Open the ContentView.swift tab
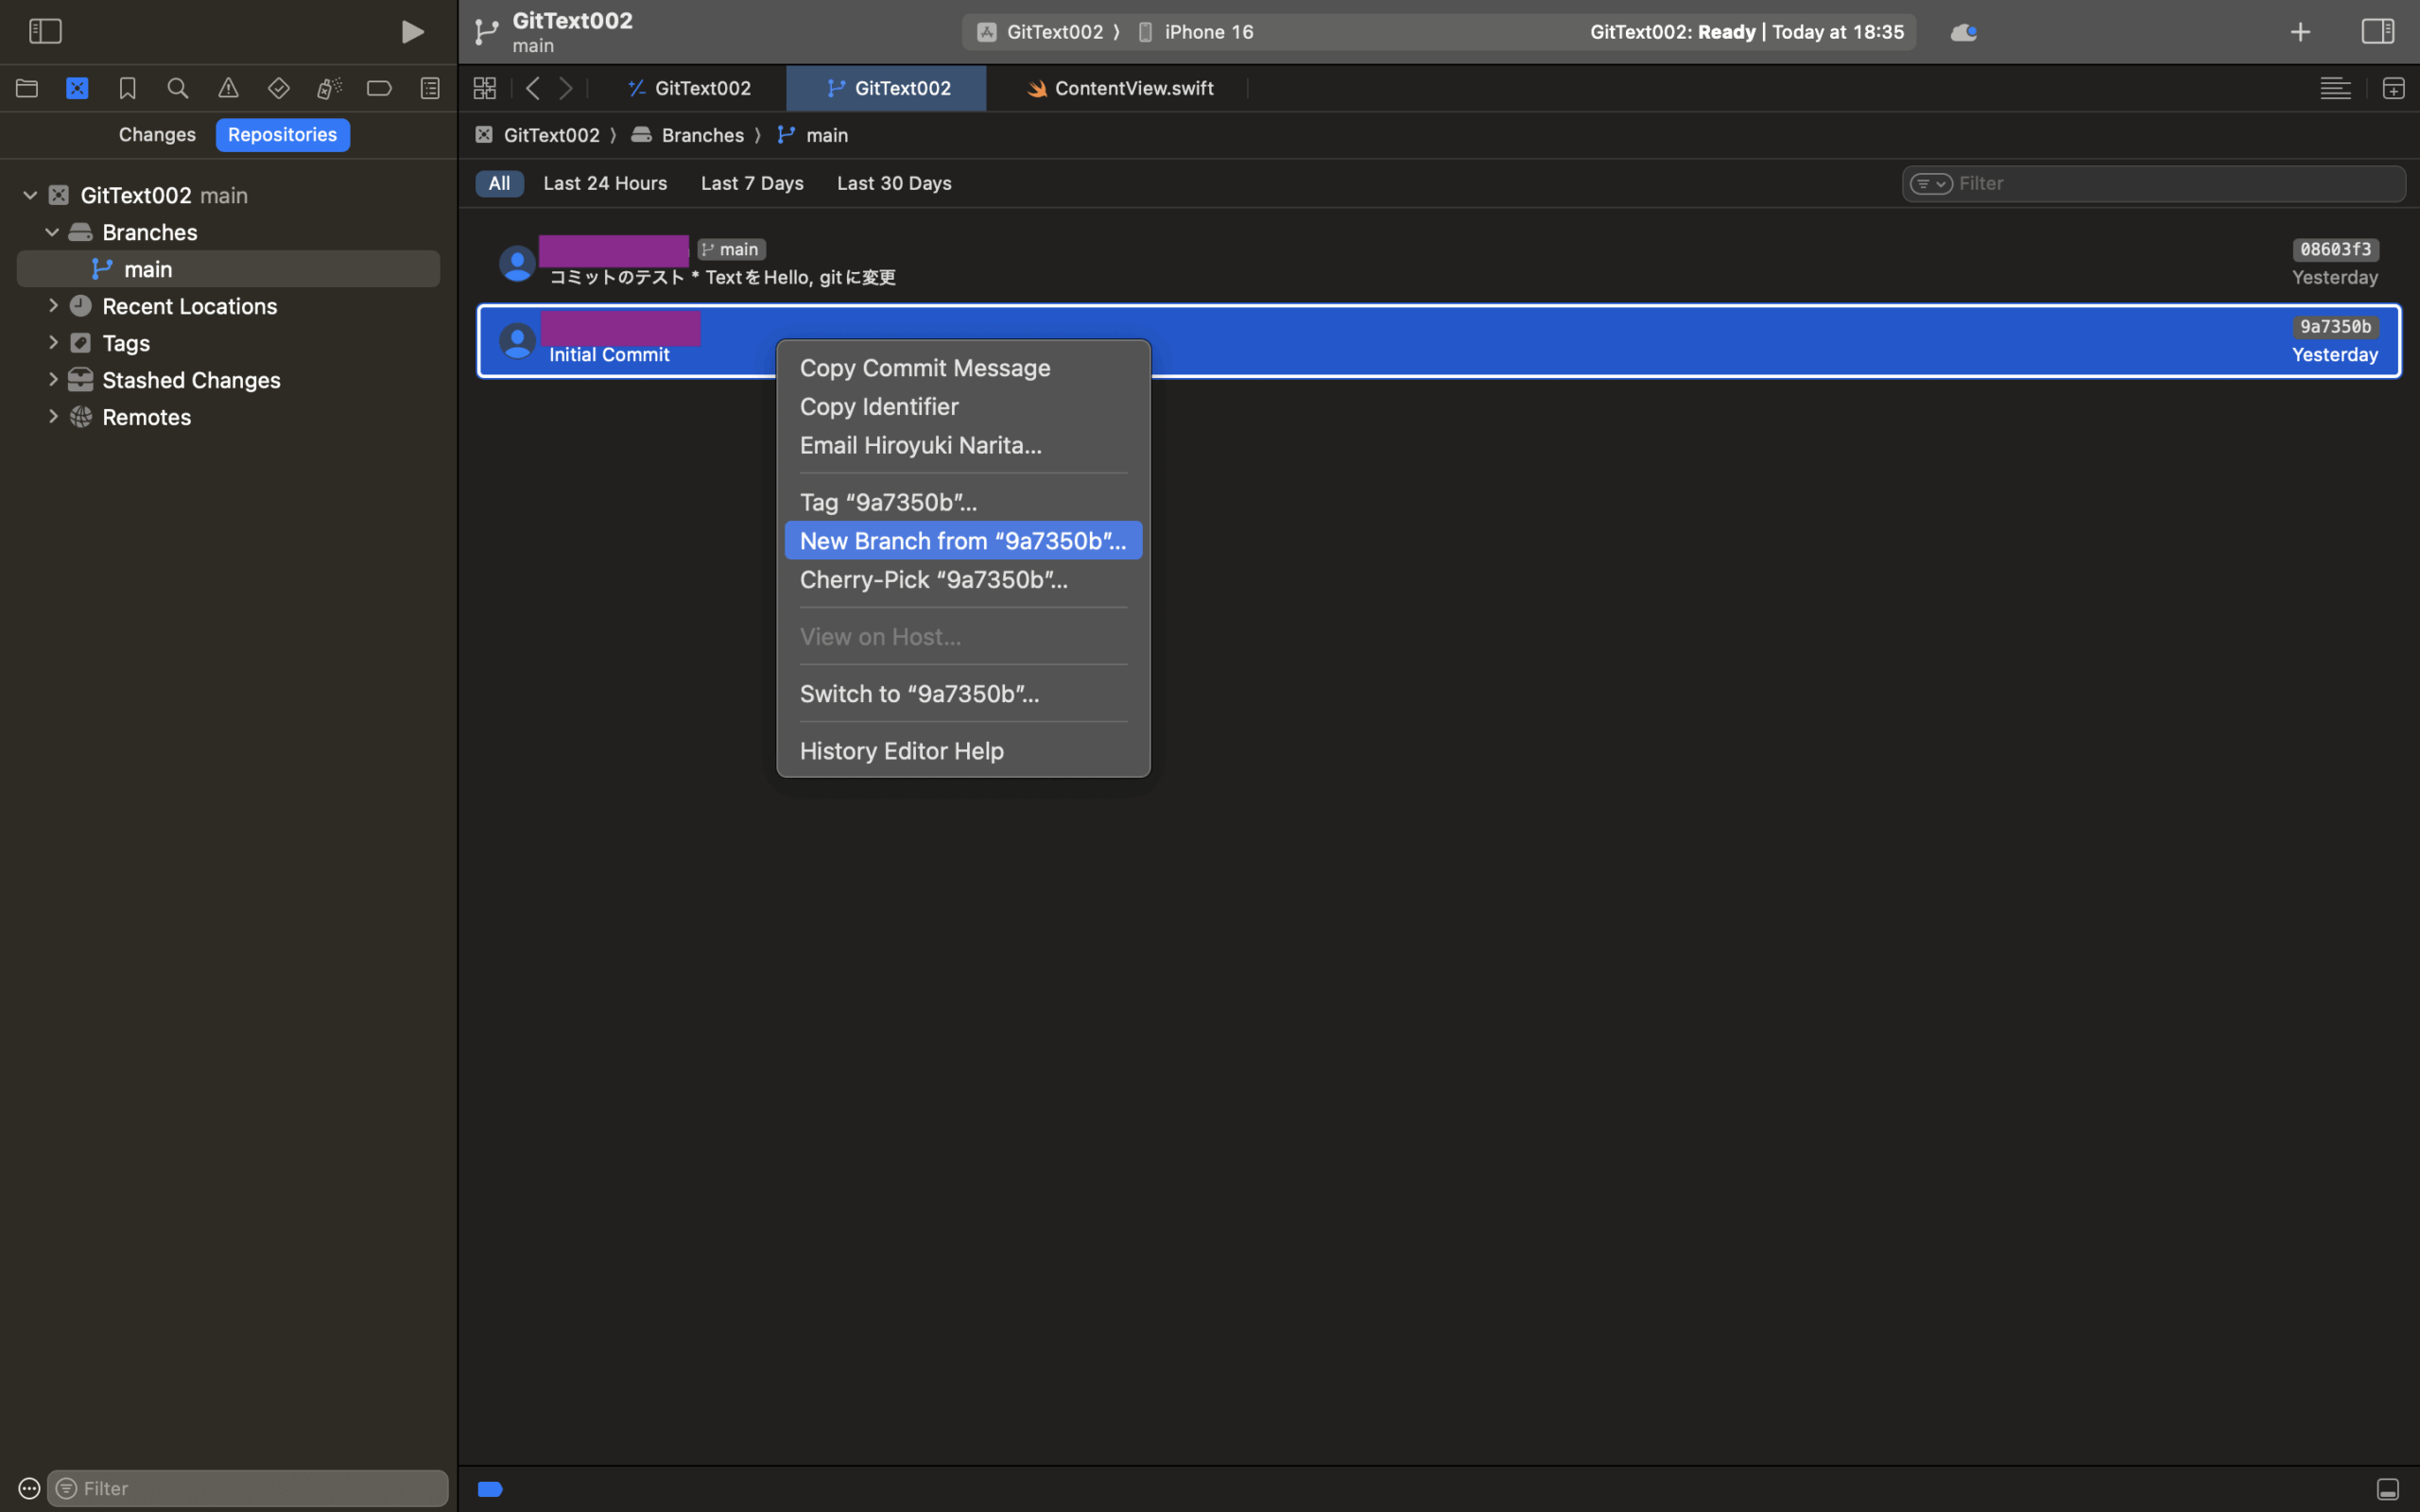 [x=1120, y=88]
